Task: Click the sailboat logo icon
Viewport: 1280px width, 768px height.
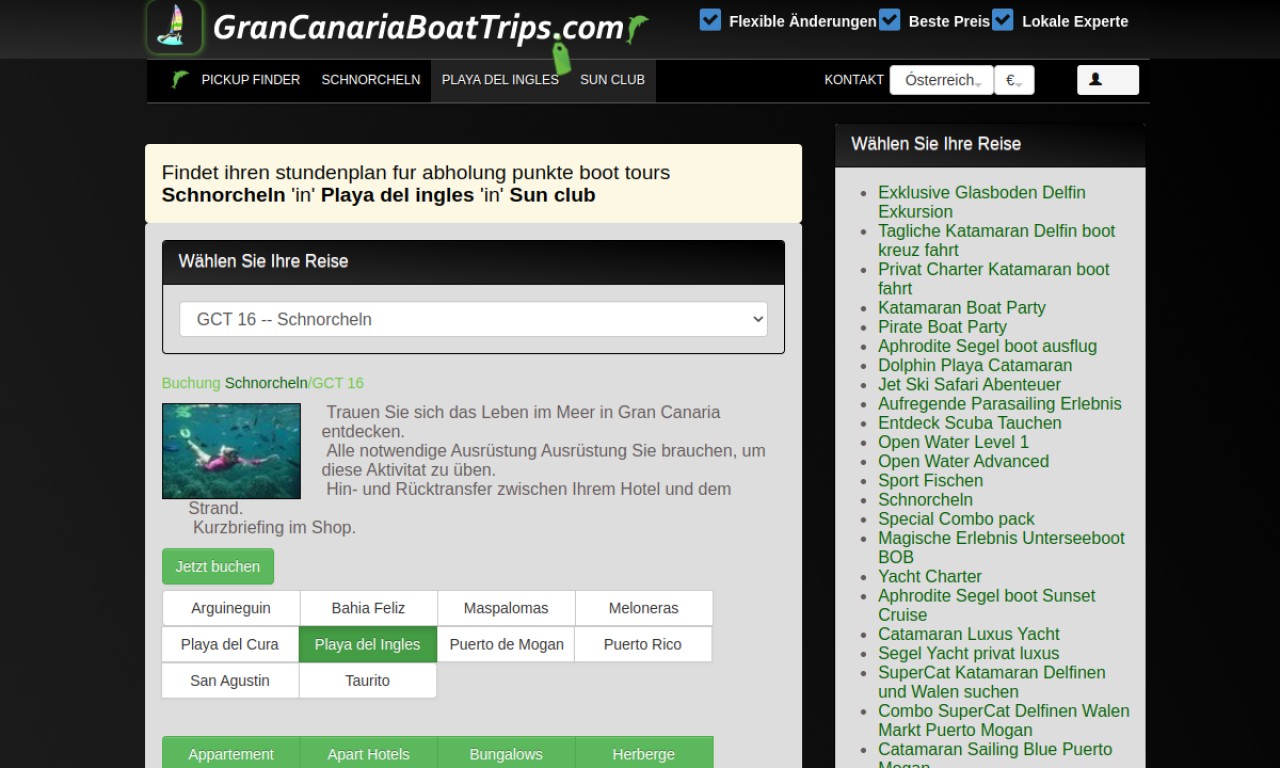Action: [174, 26]
